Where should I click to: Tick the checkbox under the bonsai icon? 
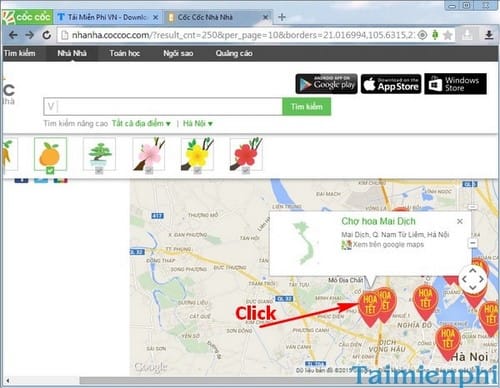pyautogui.click(x=99, y=171)
